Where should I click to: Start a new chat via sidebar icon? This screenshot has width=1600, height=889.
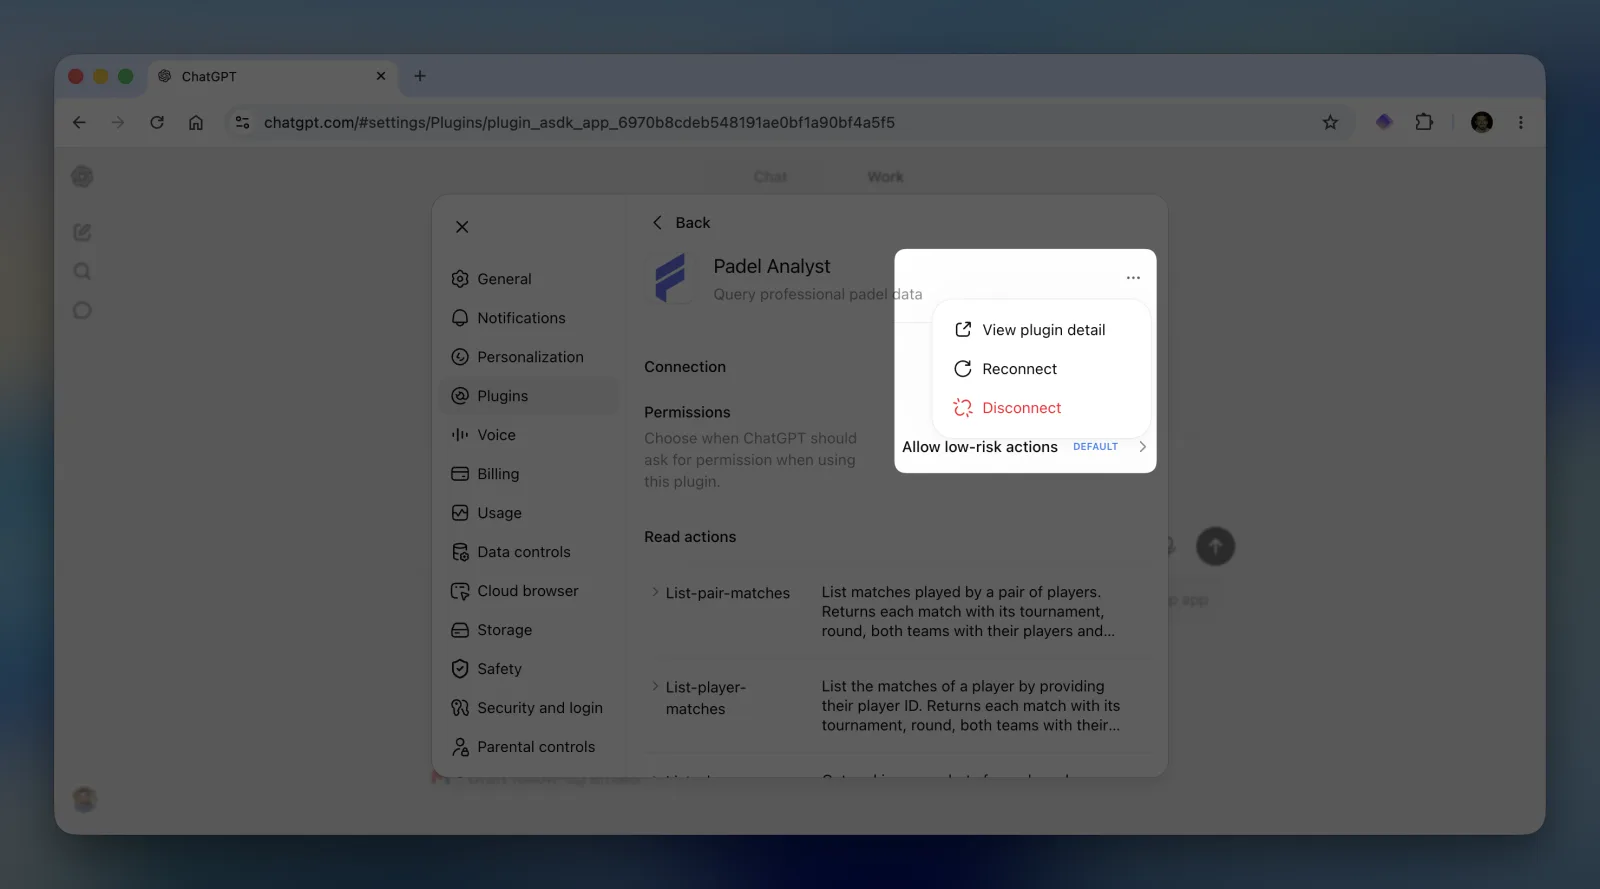[x=83, y=232]
